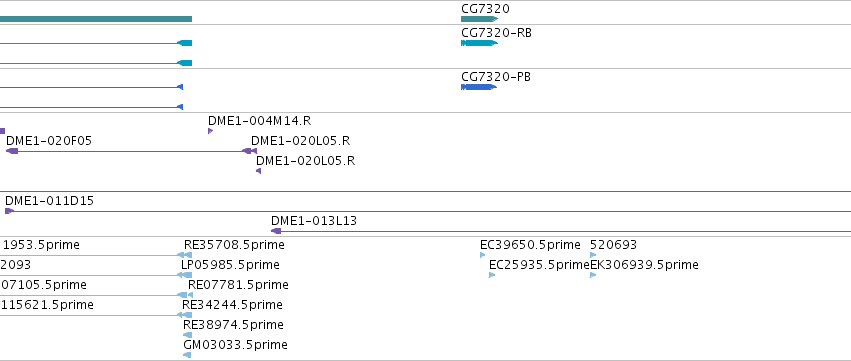Image resolution: width=851 pixels, height=361 pixels.
Task: Open the RE07781.5prime EST label
Action: 238,285
